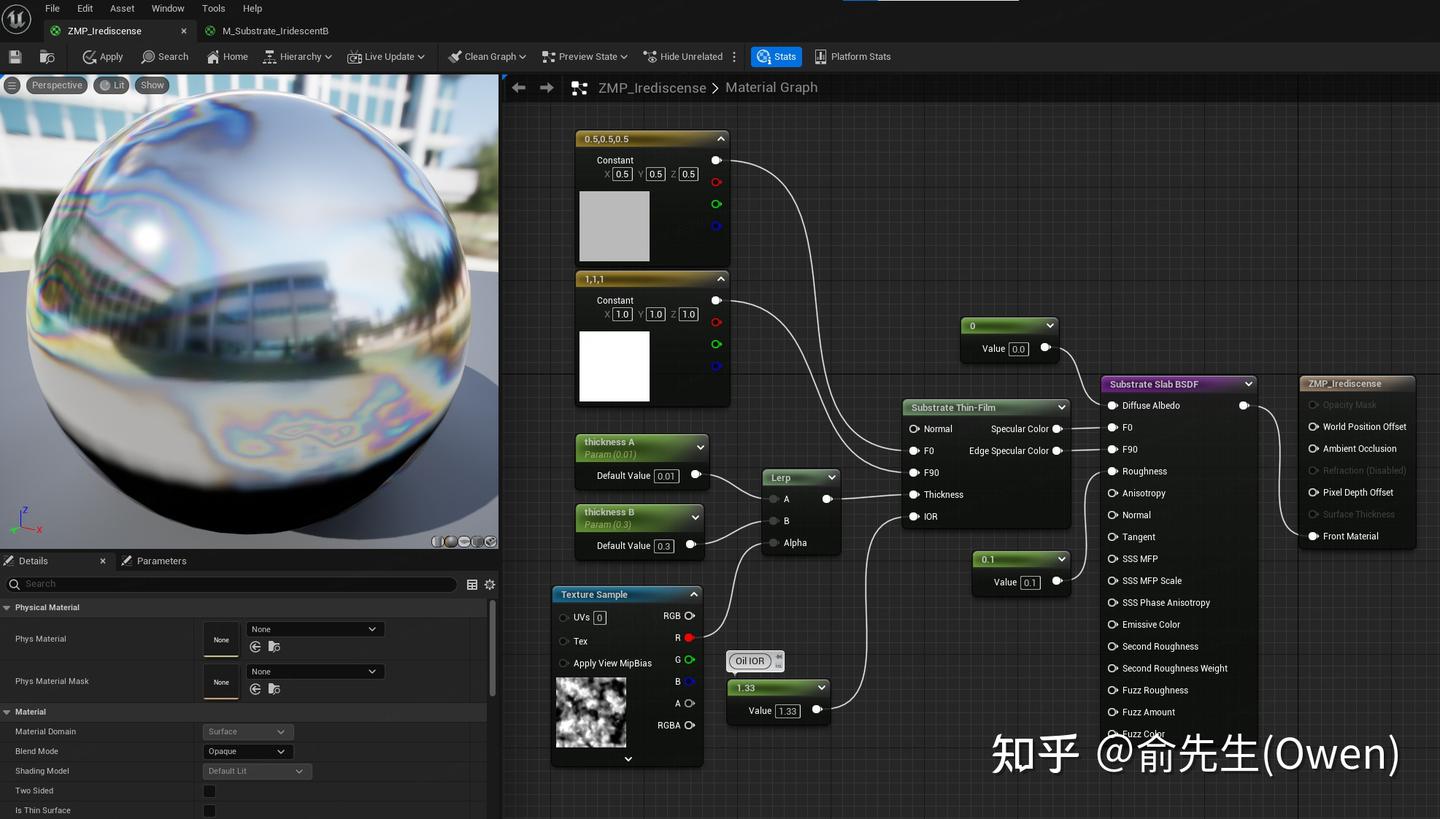Enable the Two Sided checkbox

(x=209, y=791)
